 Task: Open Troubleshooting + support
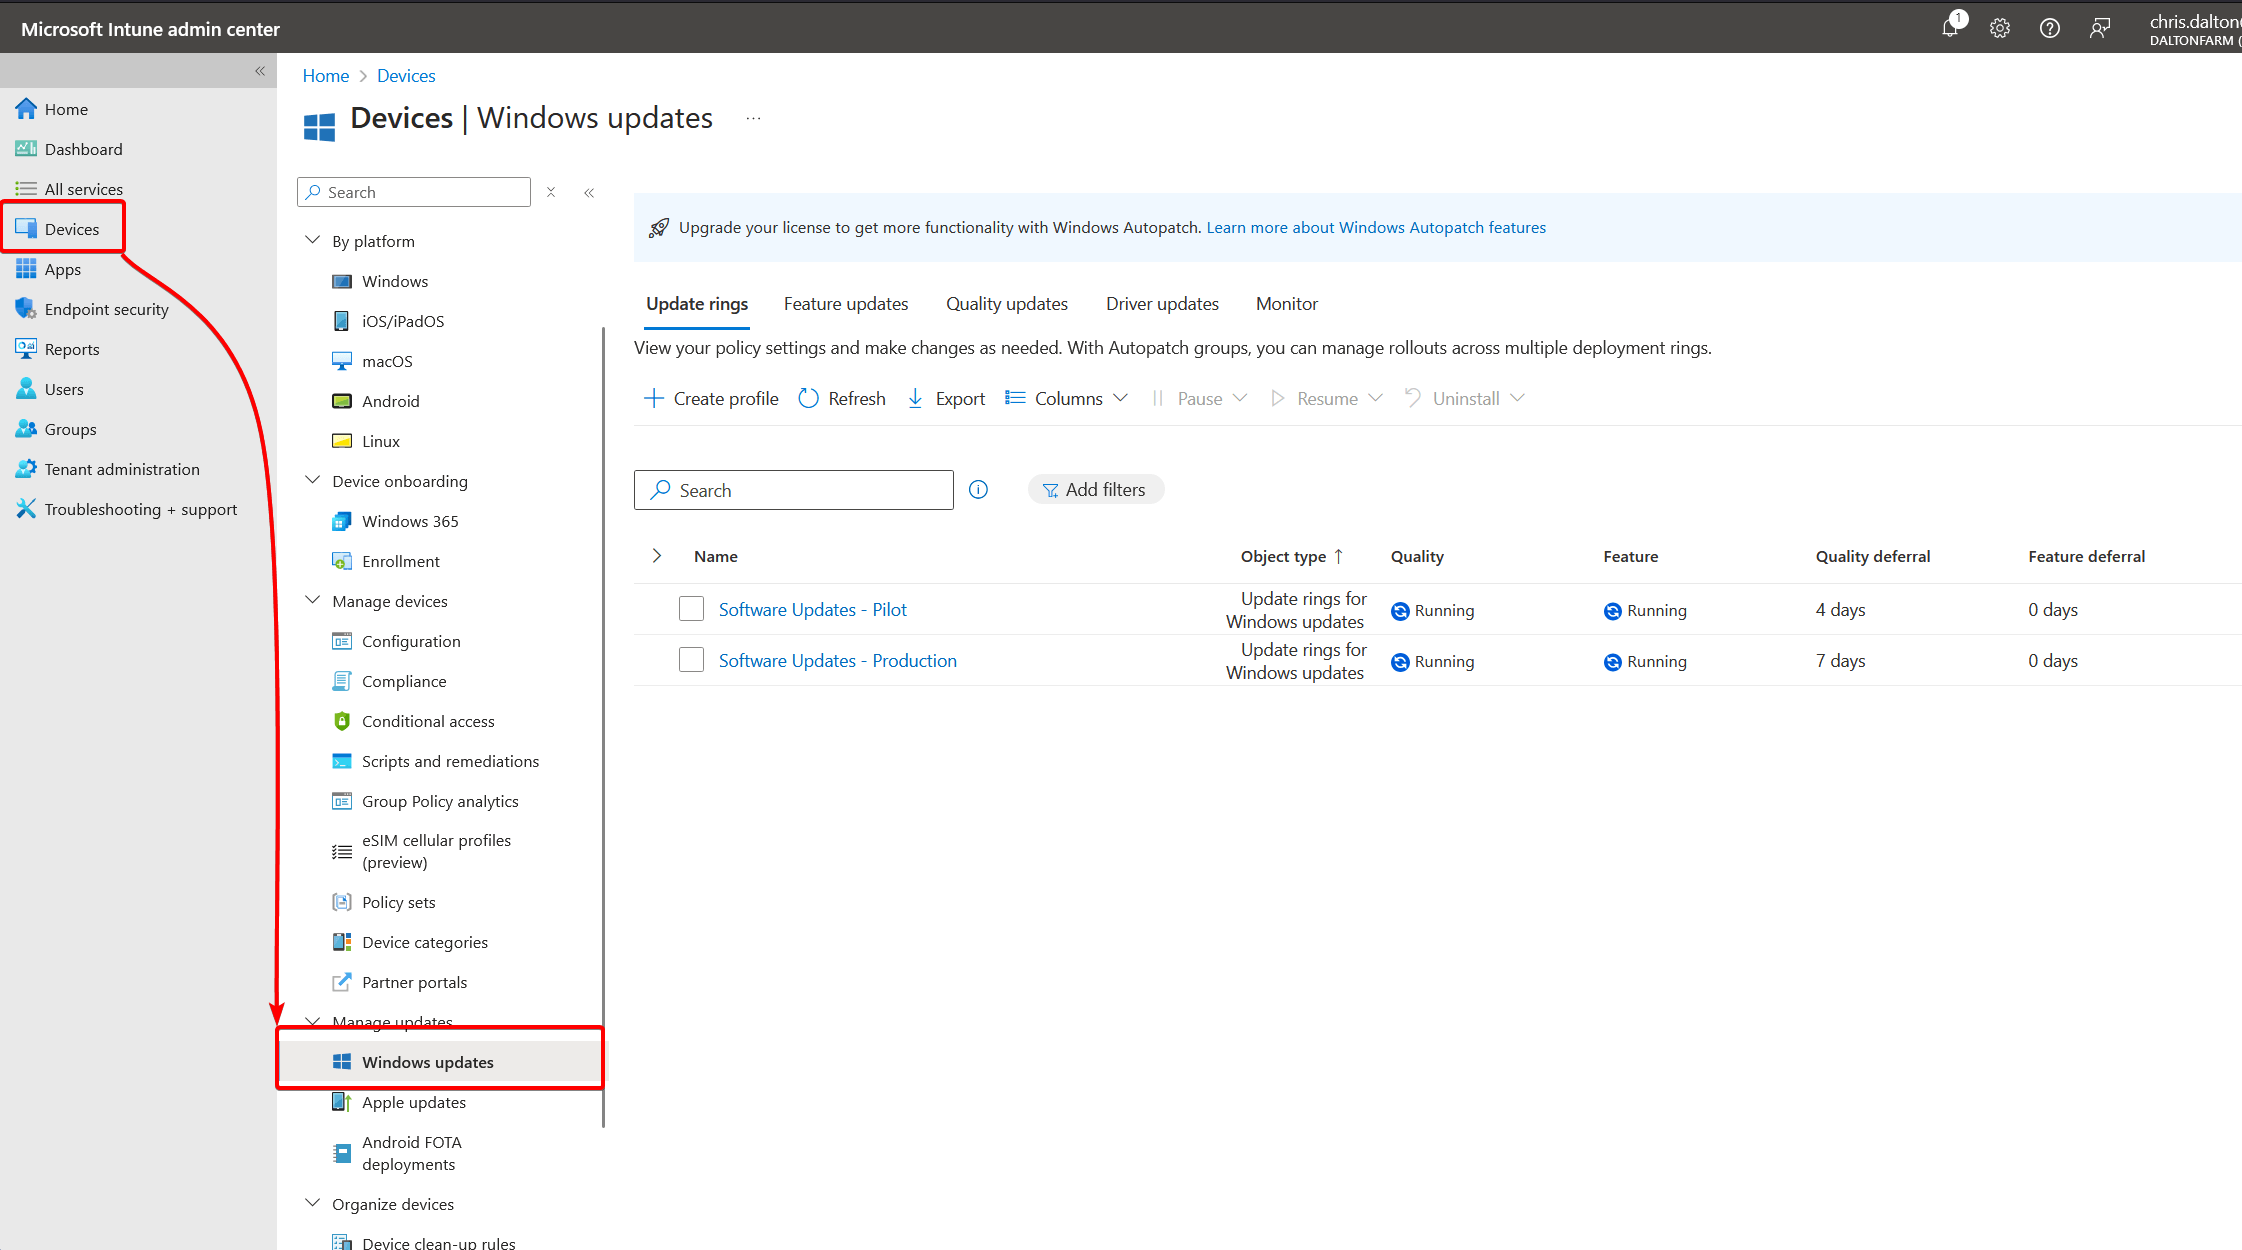140,509
